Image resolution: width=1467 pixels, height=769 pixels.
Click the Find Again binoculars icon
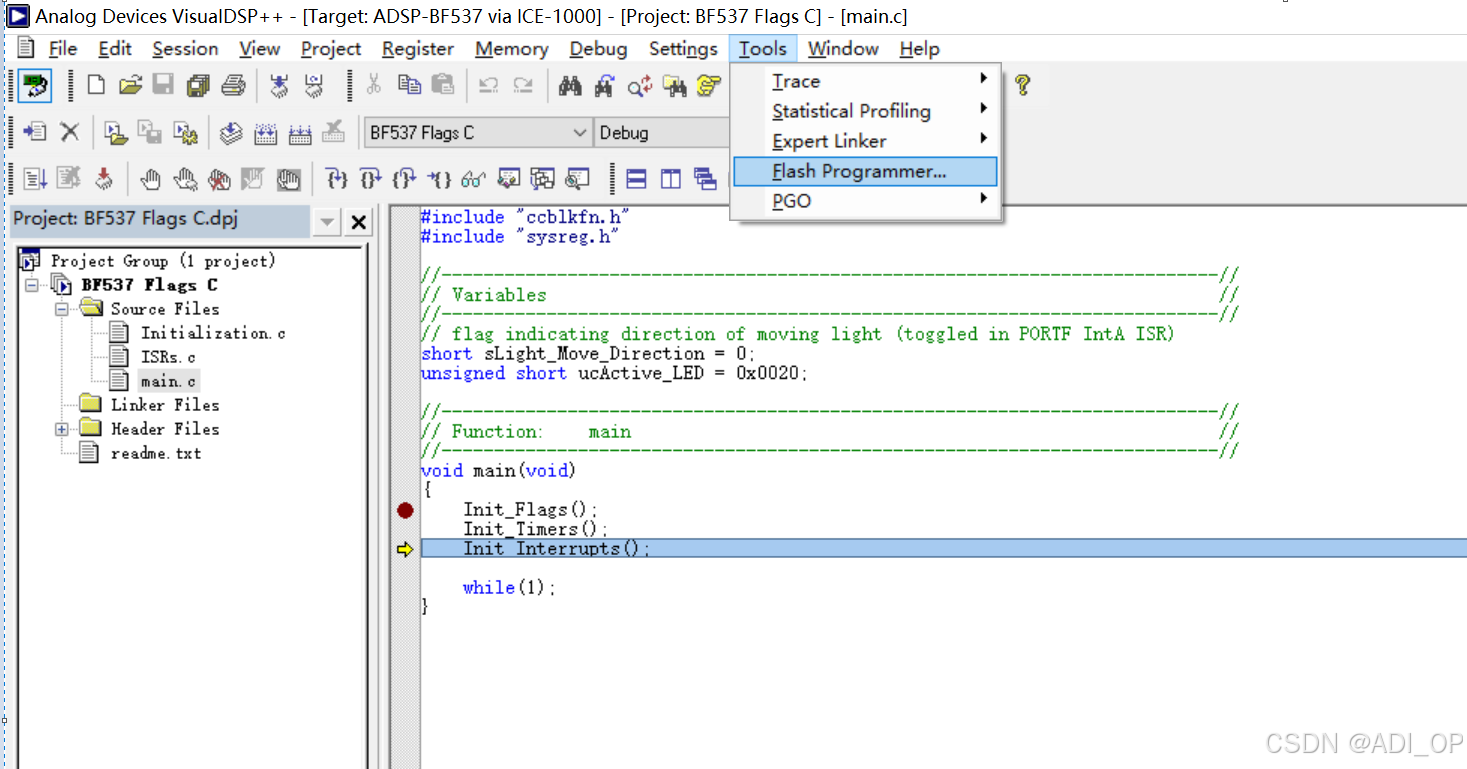coord(604,86)
